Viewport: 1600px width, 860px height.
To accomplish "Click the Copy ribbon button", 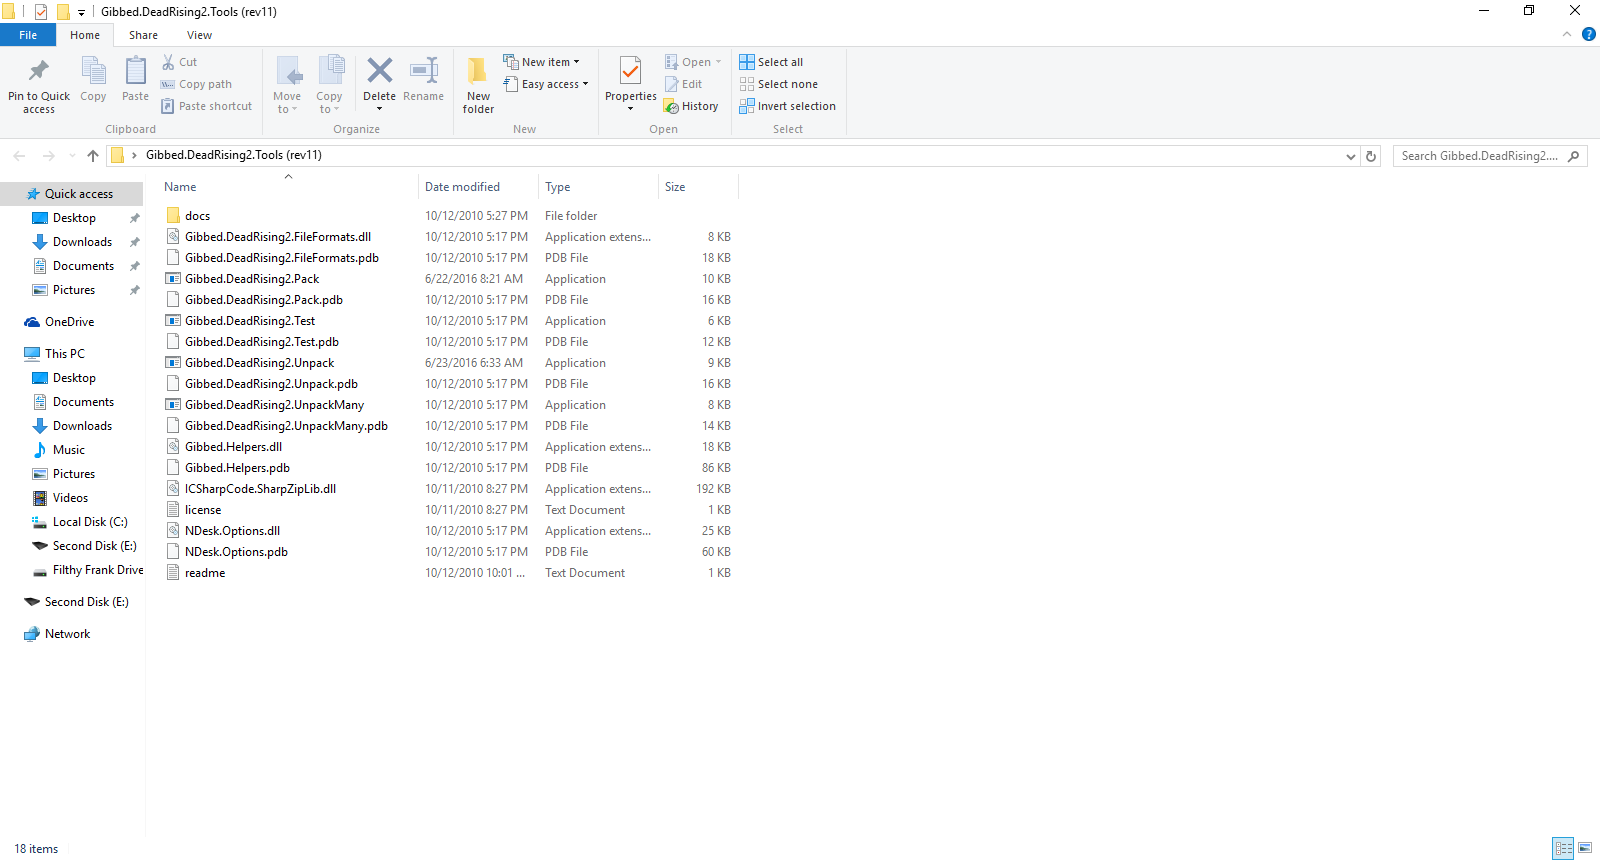I will point(93,80).
